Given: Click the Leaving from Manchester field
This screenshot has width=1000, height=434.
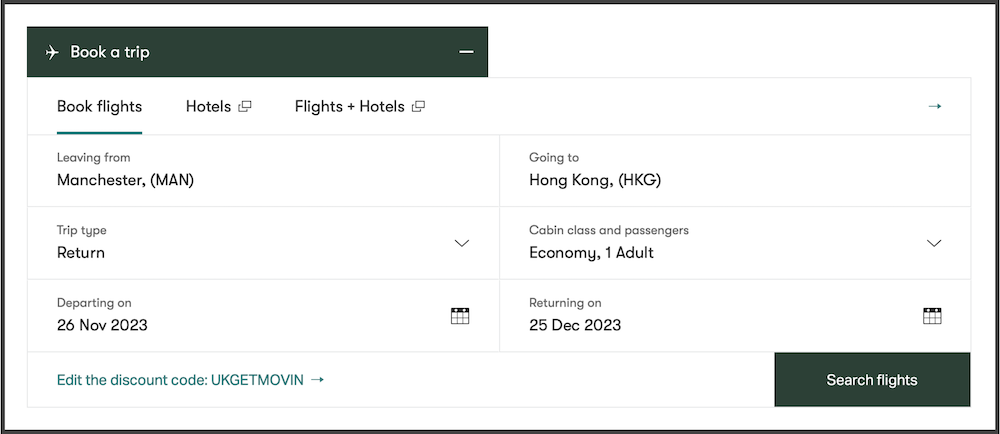Looking at the screenshot, I should 263,171.
